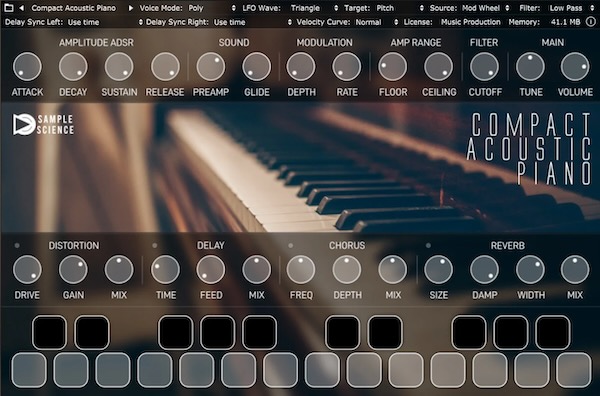
Task: Click the reverb MIX knob
Action: pos(575,269)
